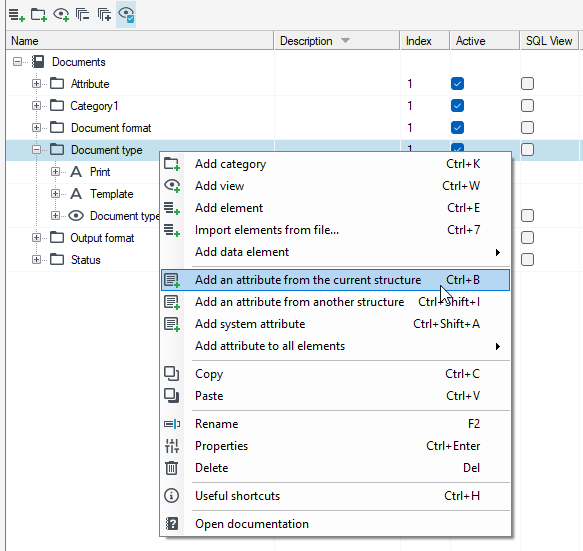583x551 pixels.
Task: Uncheck Active for Category1 row
Action: coord(457,106)
